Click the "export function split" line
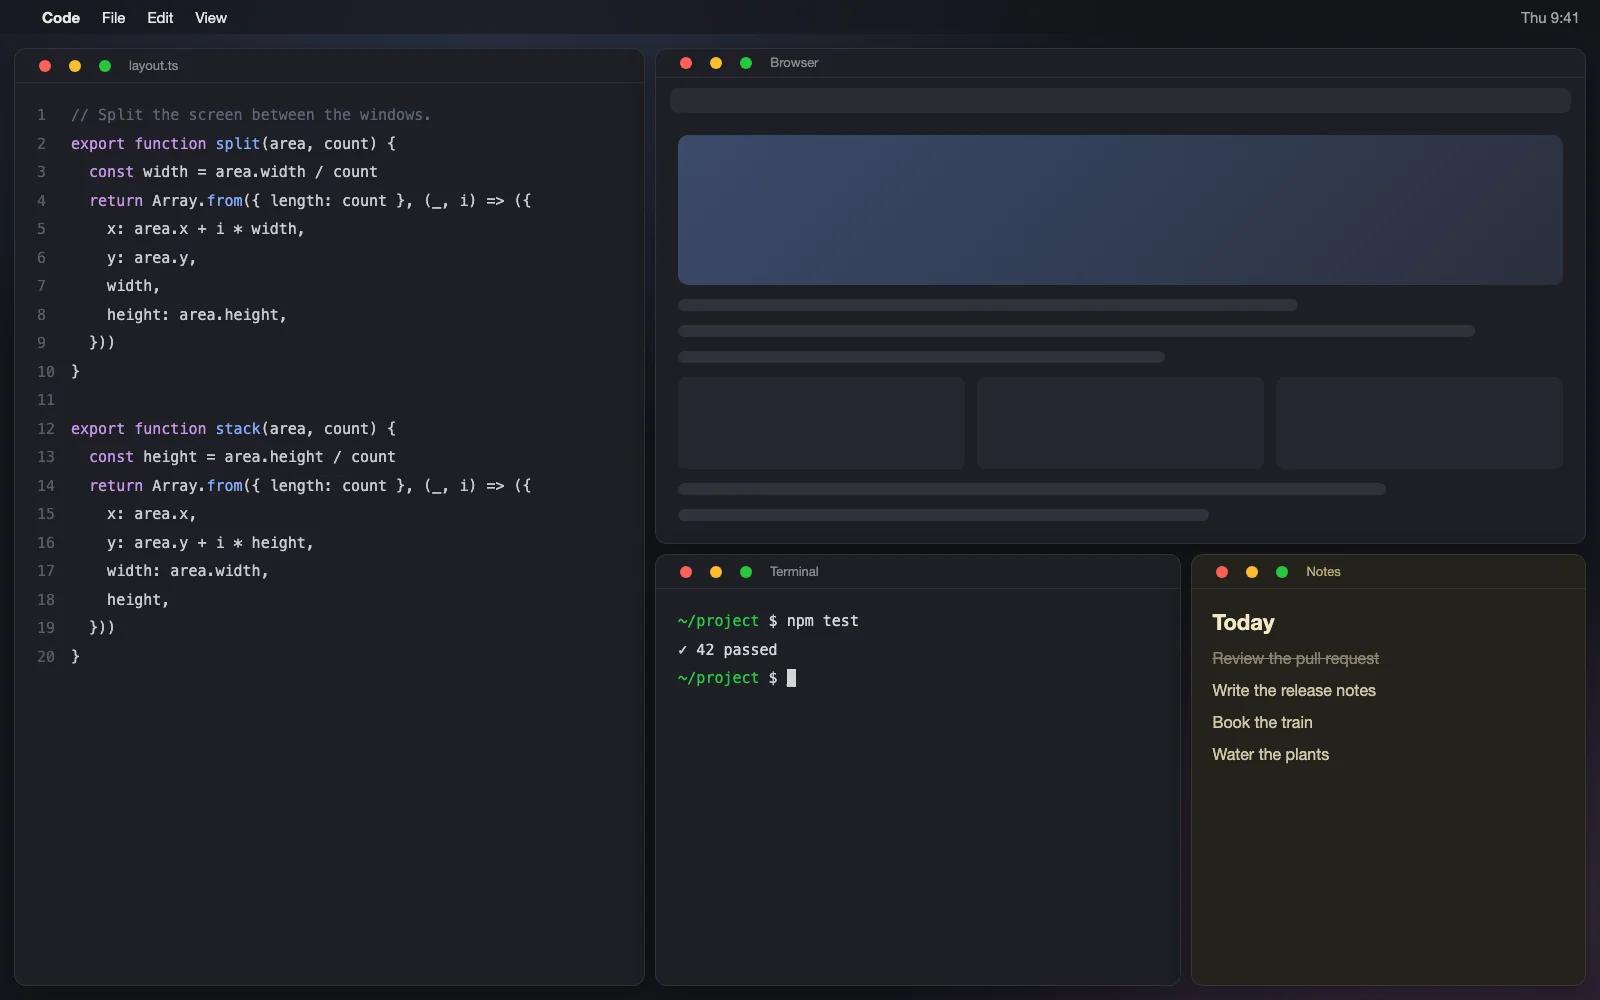Image resolution: width=1600 pixels, height=1000 pixels. point(233,144)
